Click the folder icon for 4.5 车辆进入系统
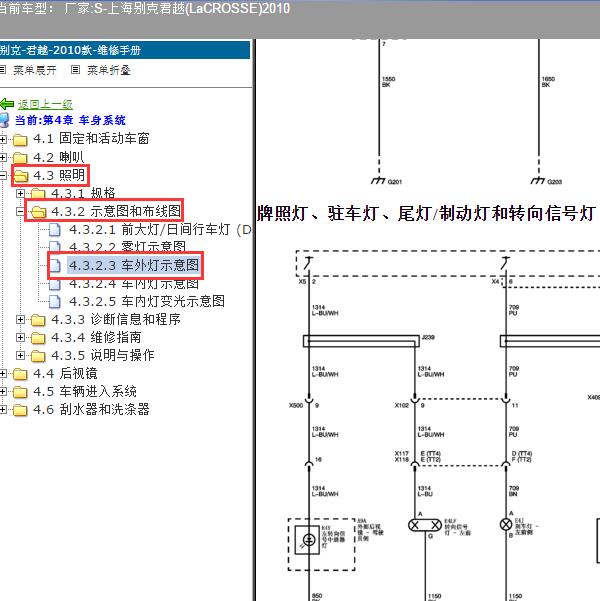600x601 pixels. (20, 392)
